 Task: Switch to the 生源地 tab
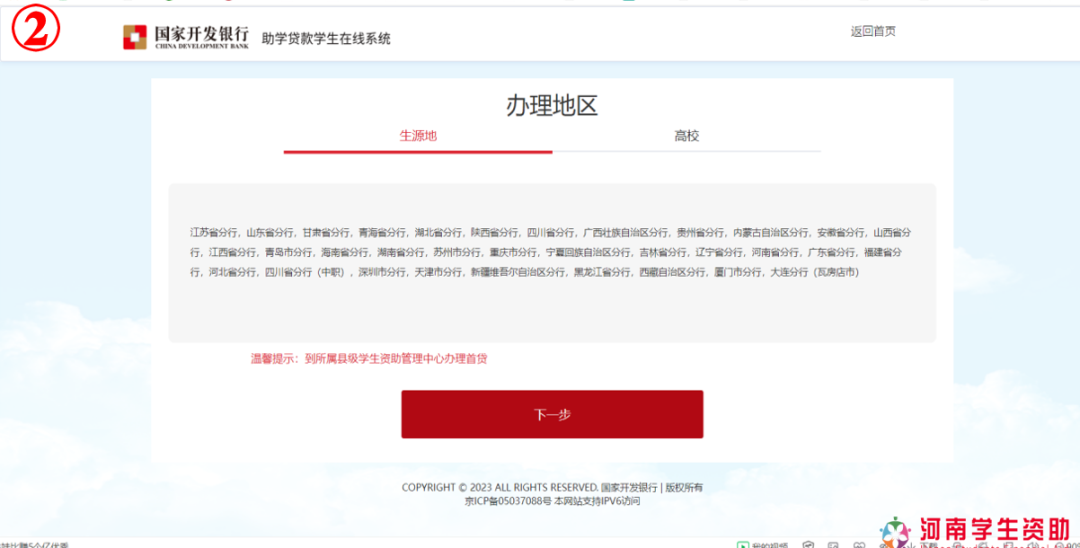point(418,136)
